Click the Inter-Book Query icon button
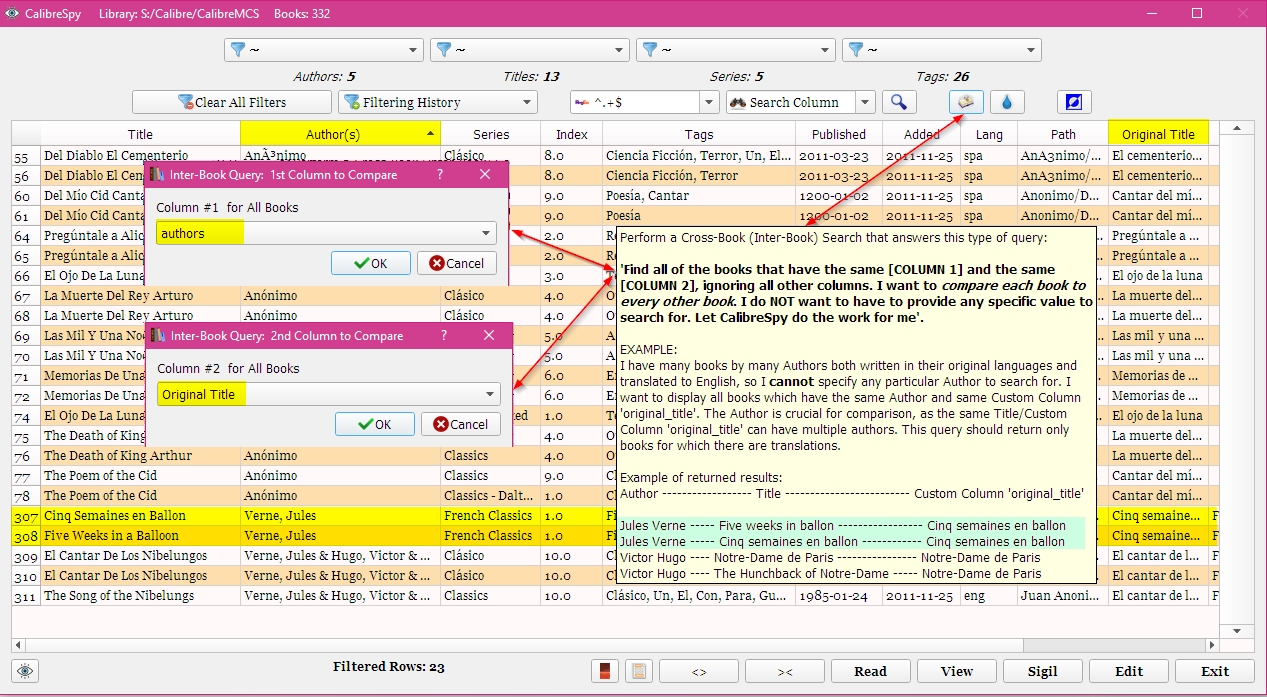This screenshot has height=697, width=1267. point(966,102)
